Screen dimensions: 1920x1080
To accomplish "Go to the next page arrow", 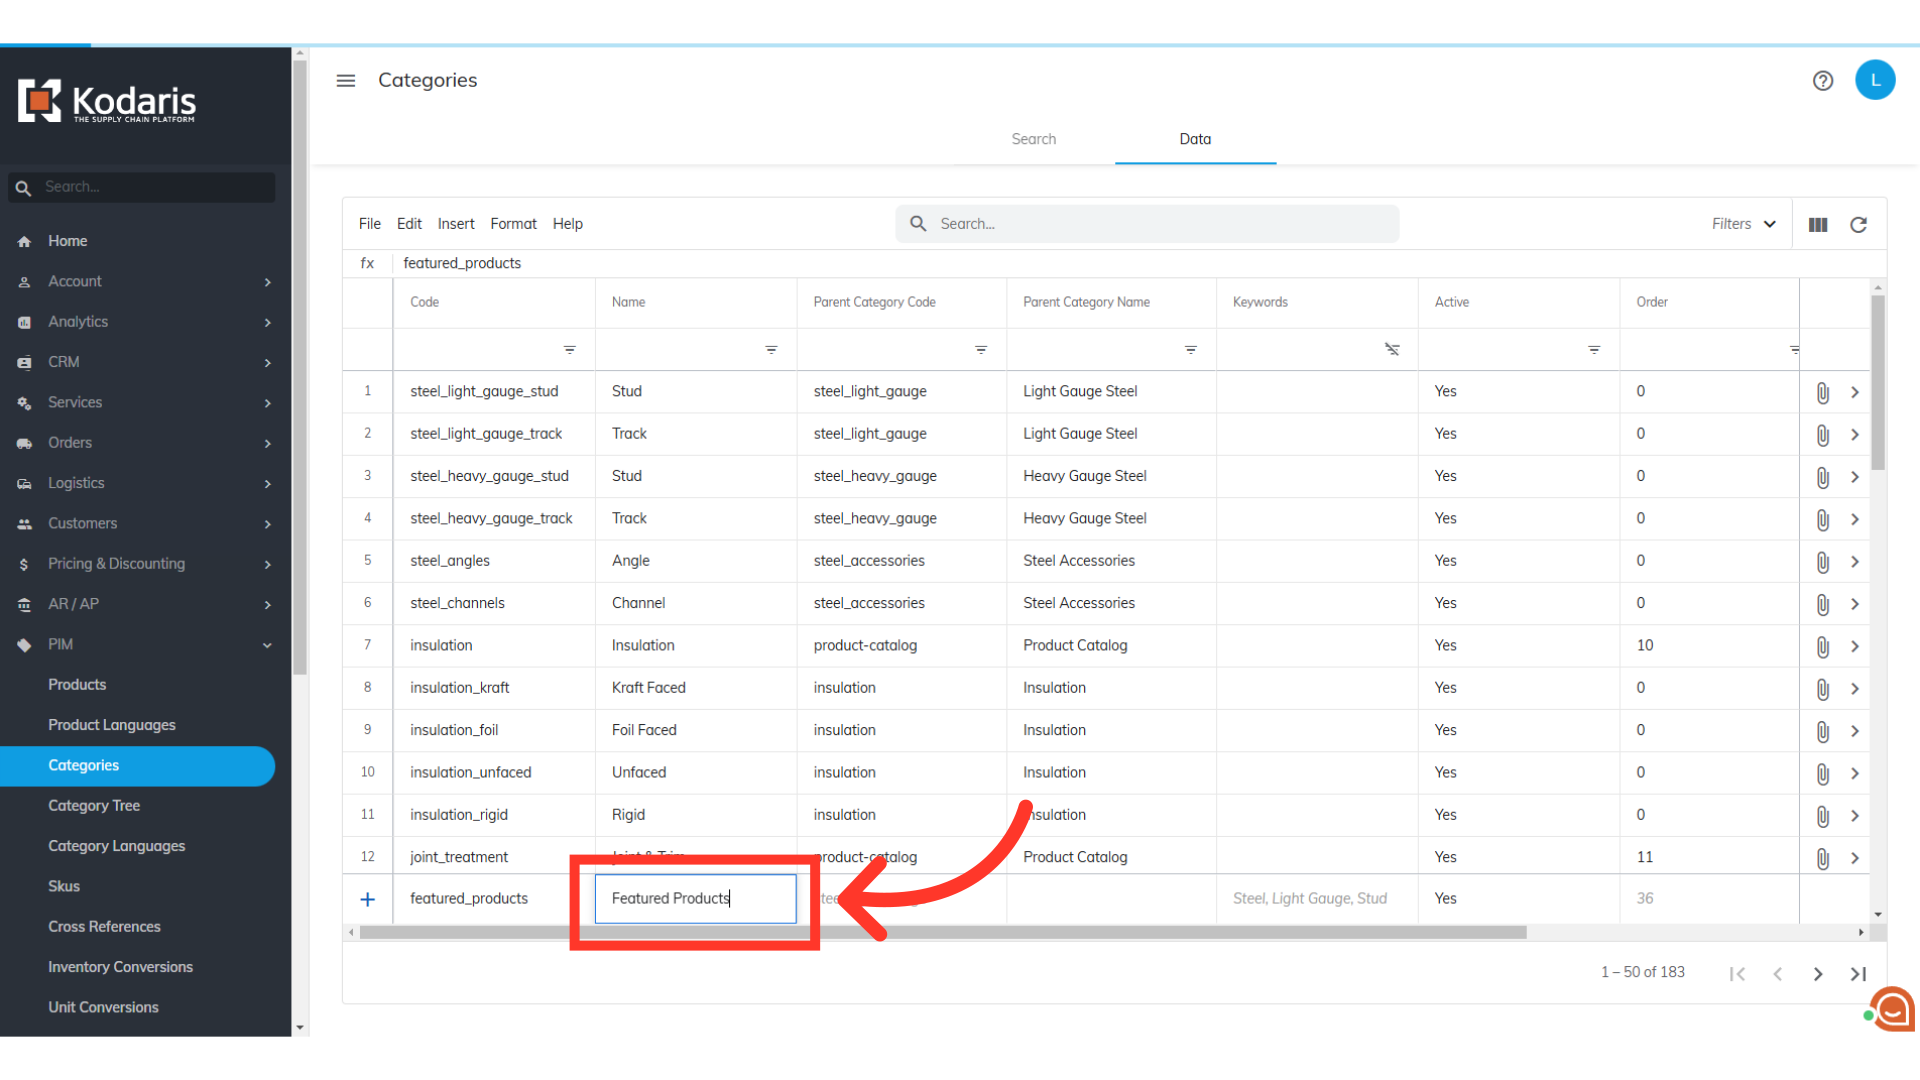I will click(1818, 974).
